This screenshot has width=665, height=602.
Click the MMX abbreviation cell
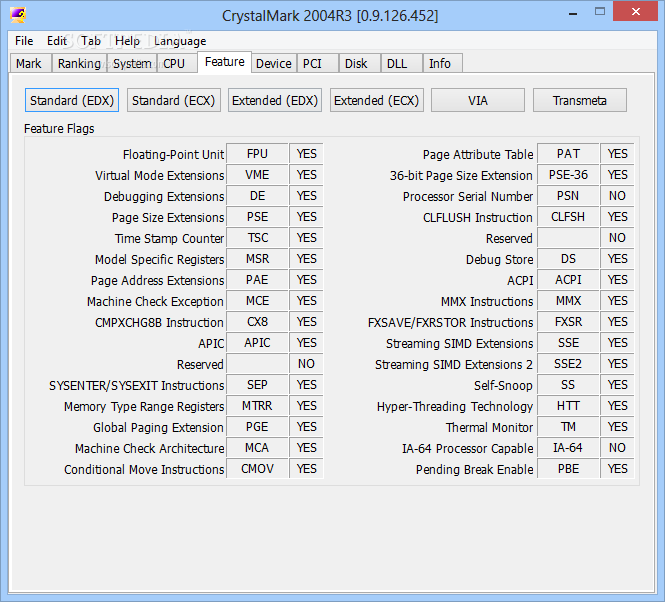[568, 301]
